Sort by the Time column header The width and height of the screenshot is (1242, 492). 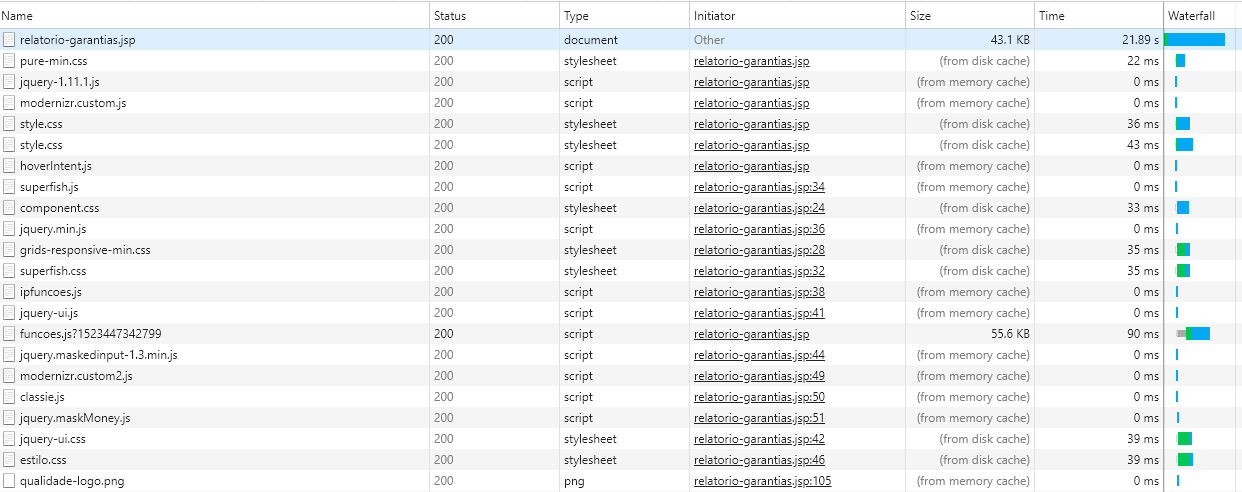pos(1099,16)
